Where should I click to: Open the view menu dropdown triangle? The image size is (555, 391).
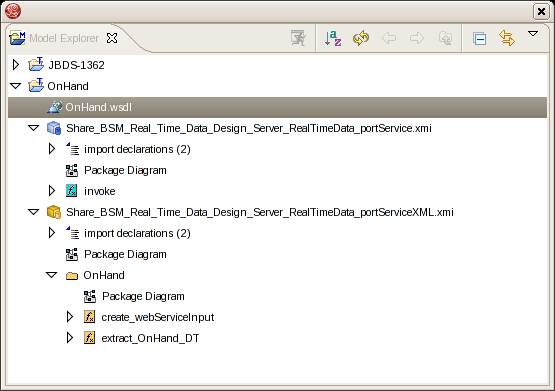click(x=533, y=34)
